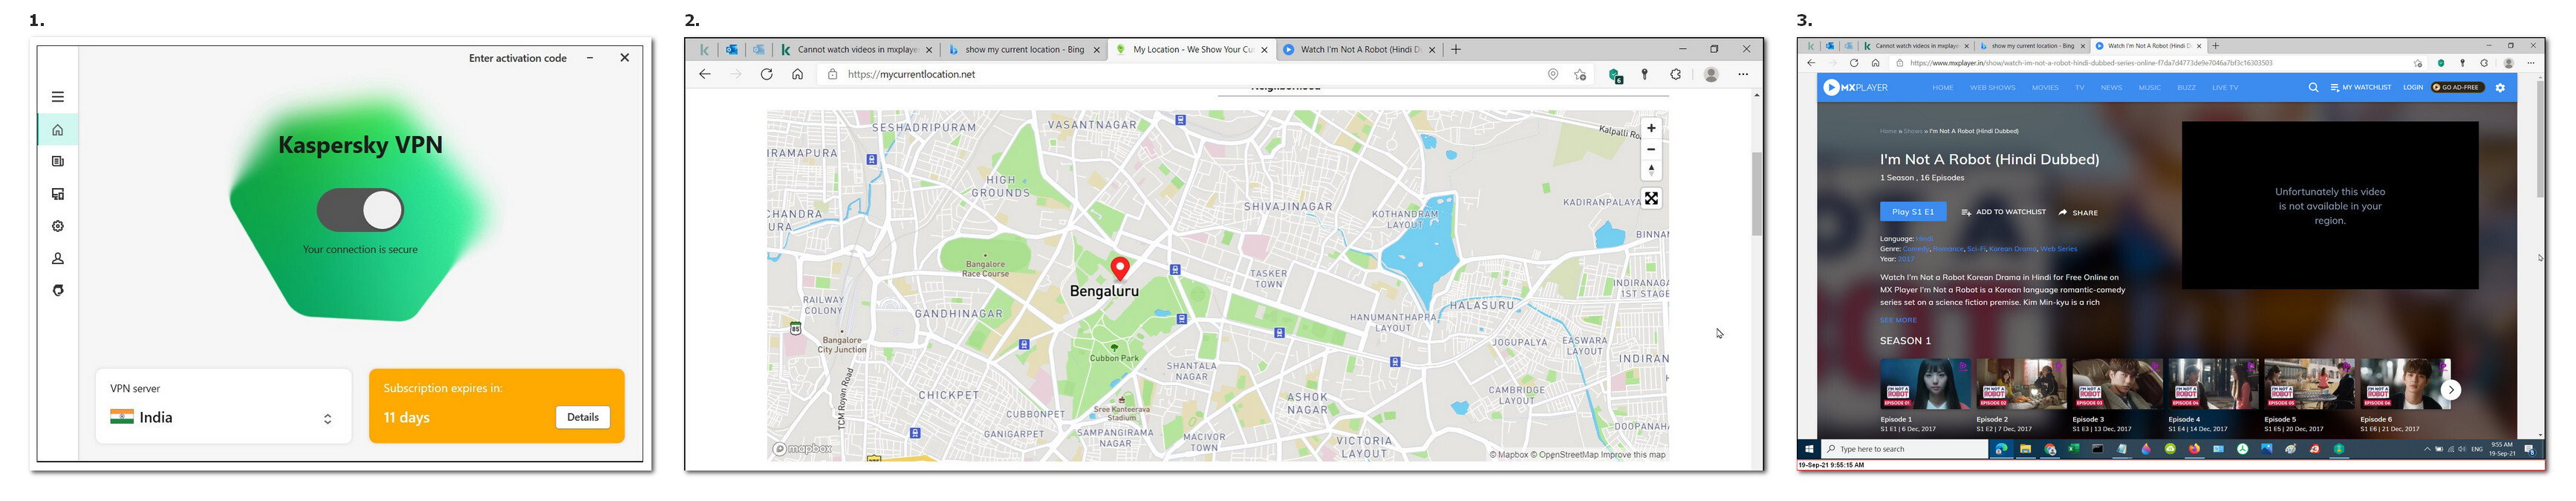Open devices icon in Kaspersky sidebar

point(58,194)
